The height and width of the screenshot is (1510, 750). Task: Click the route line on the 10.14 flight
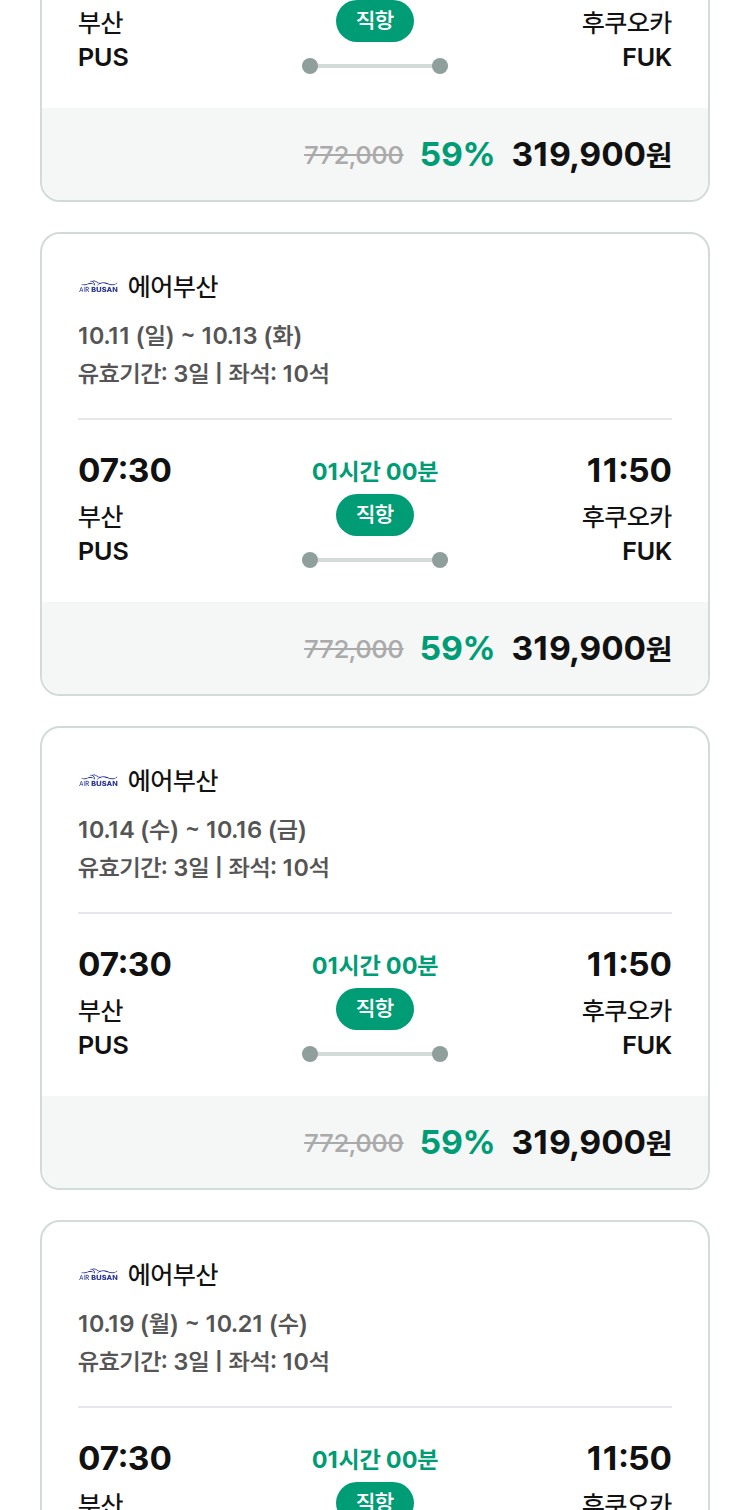click(x=375, y=1054)
